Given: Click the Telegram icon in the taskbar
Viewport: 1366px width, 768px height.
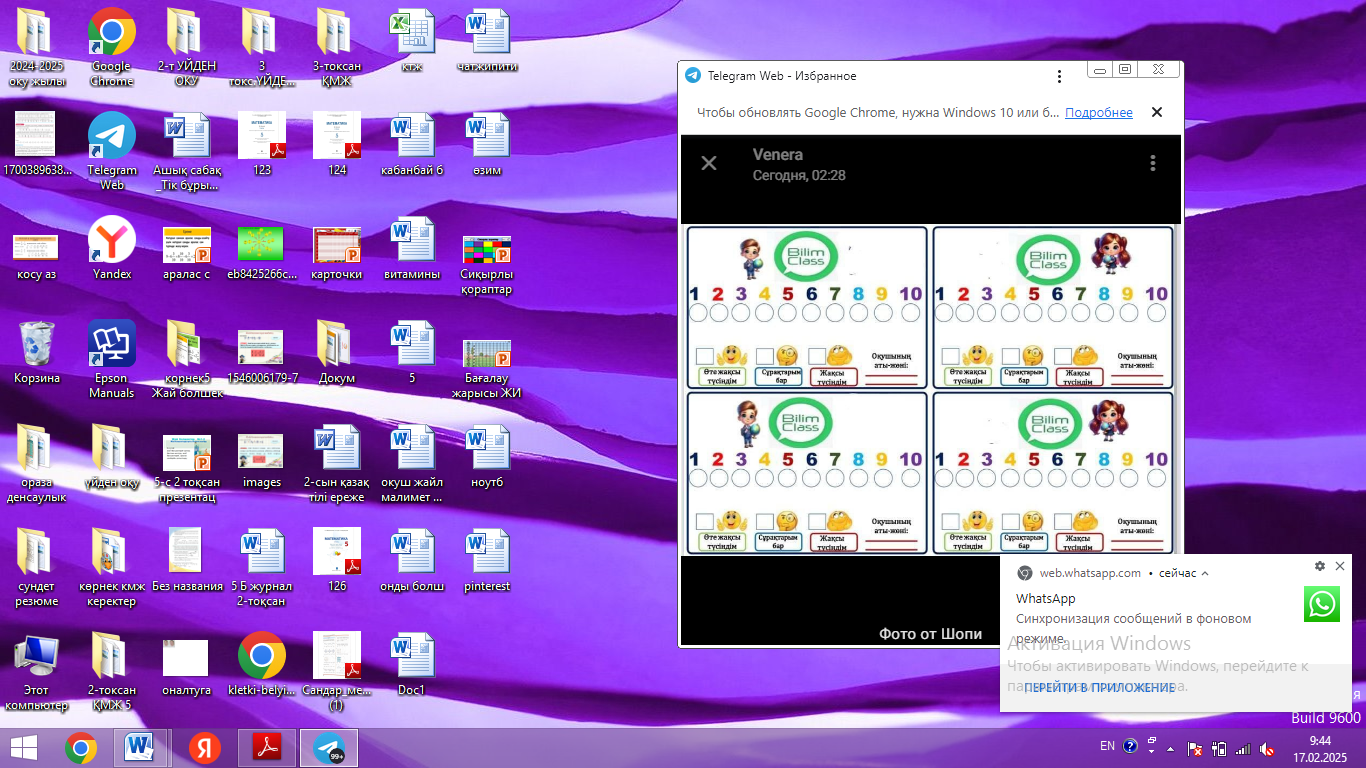Looking at the screenshot, I should [x=328, y=748].
